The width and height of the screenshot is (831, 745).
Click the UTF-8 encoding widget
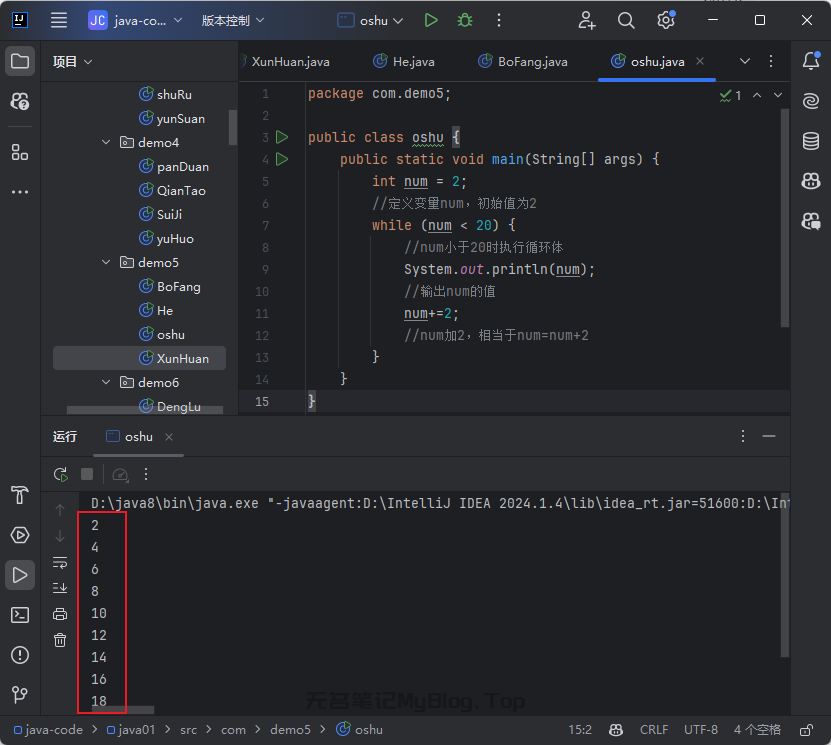pos(701,730)
